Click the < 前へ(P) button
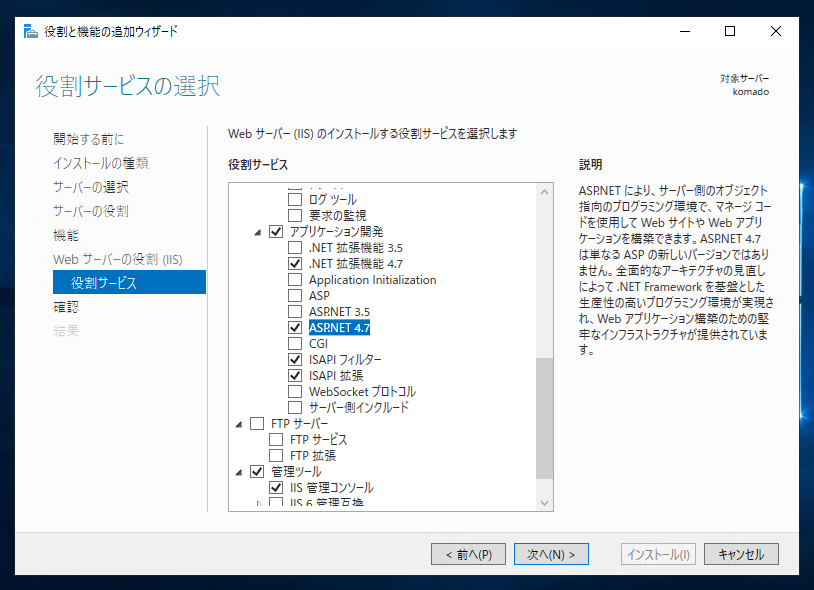Image resolution: width=814 pixels, height=590 pixels. pos(468,554)
